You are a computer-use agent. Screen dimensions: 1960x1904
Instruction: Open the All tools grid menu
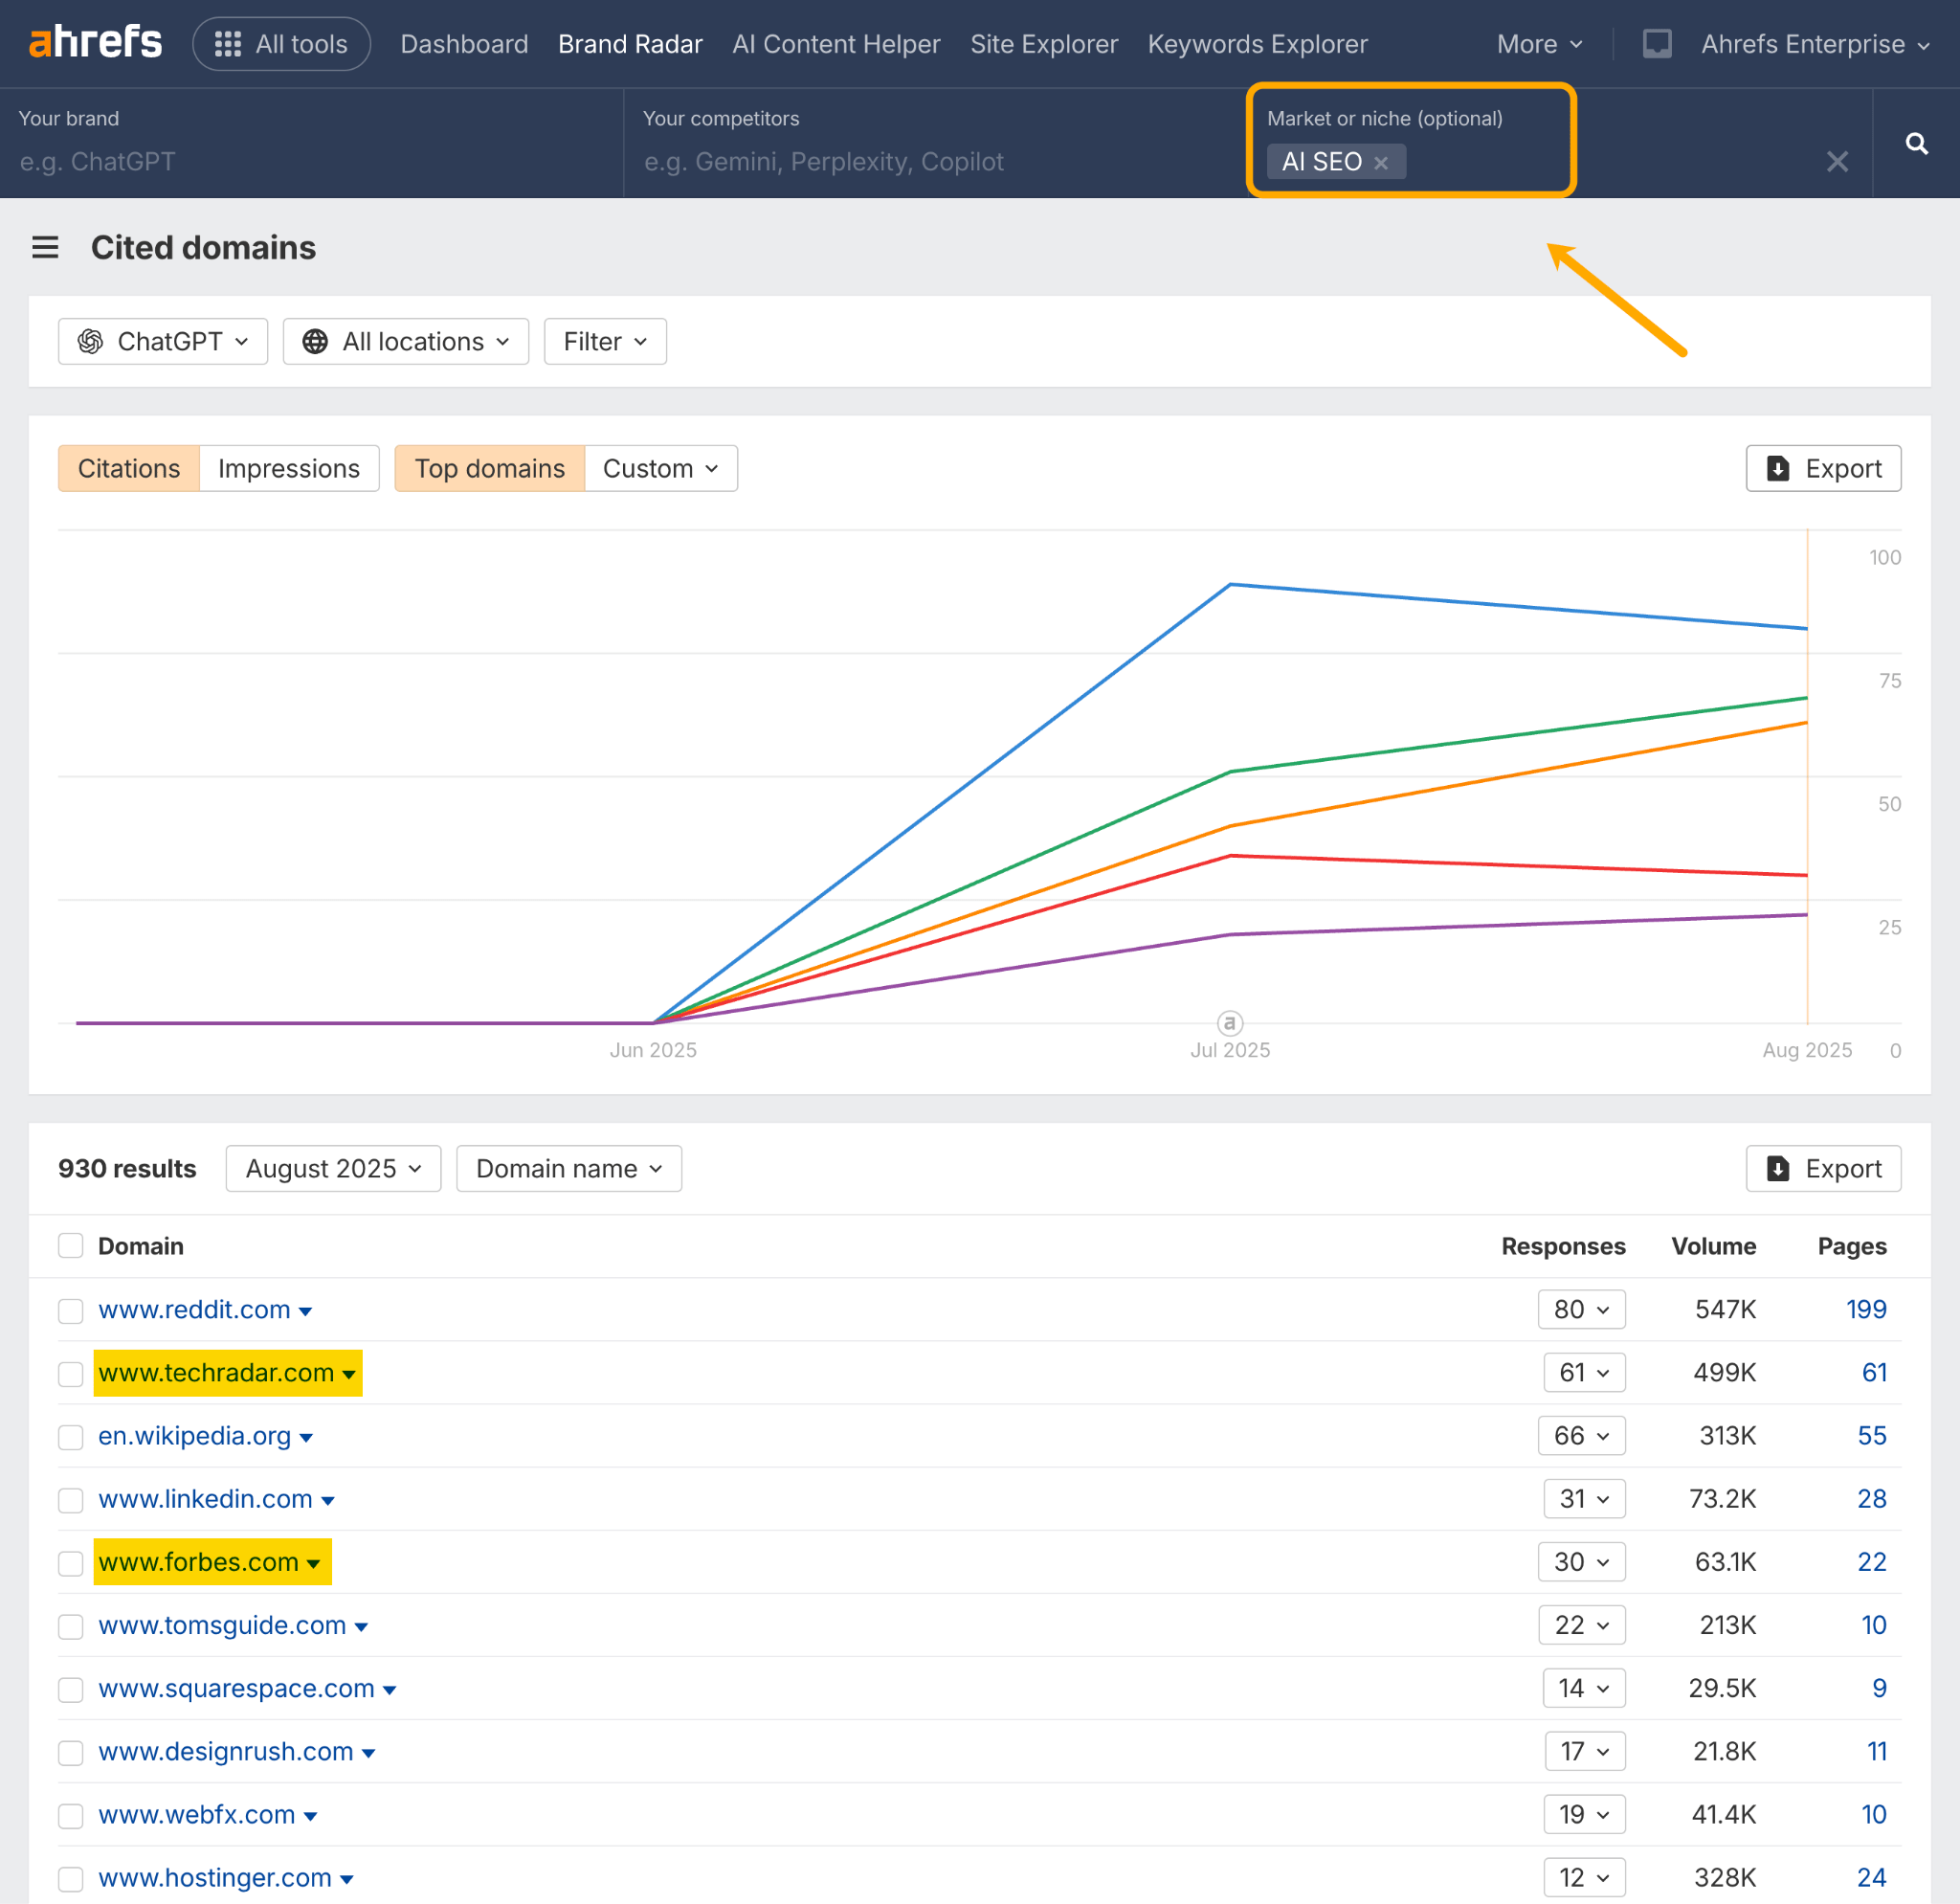point(228,43)
